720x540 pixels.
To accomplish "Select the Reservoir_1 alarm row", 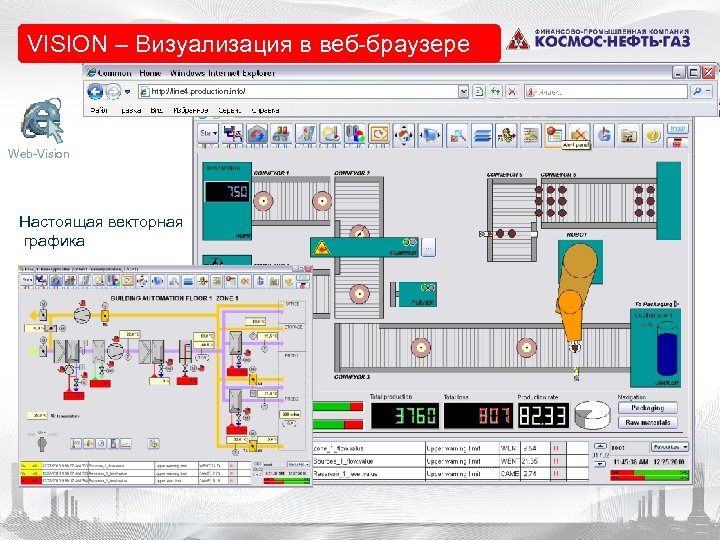I will (x=450, y=473).
